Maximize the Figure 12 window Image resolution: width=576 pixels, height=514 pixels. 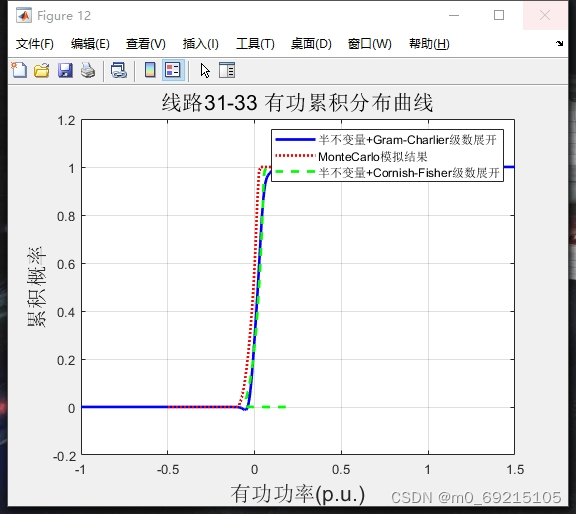click(x=499, y=15)
